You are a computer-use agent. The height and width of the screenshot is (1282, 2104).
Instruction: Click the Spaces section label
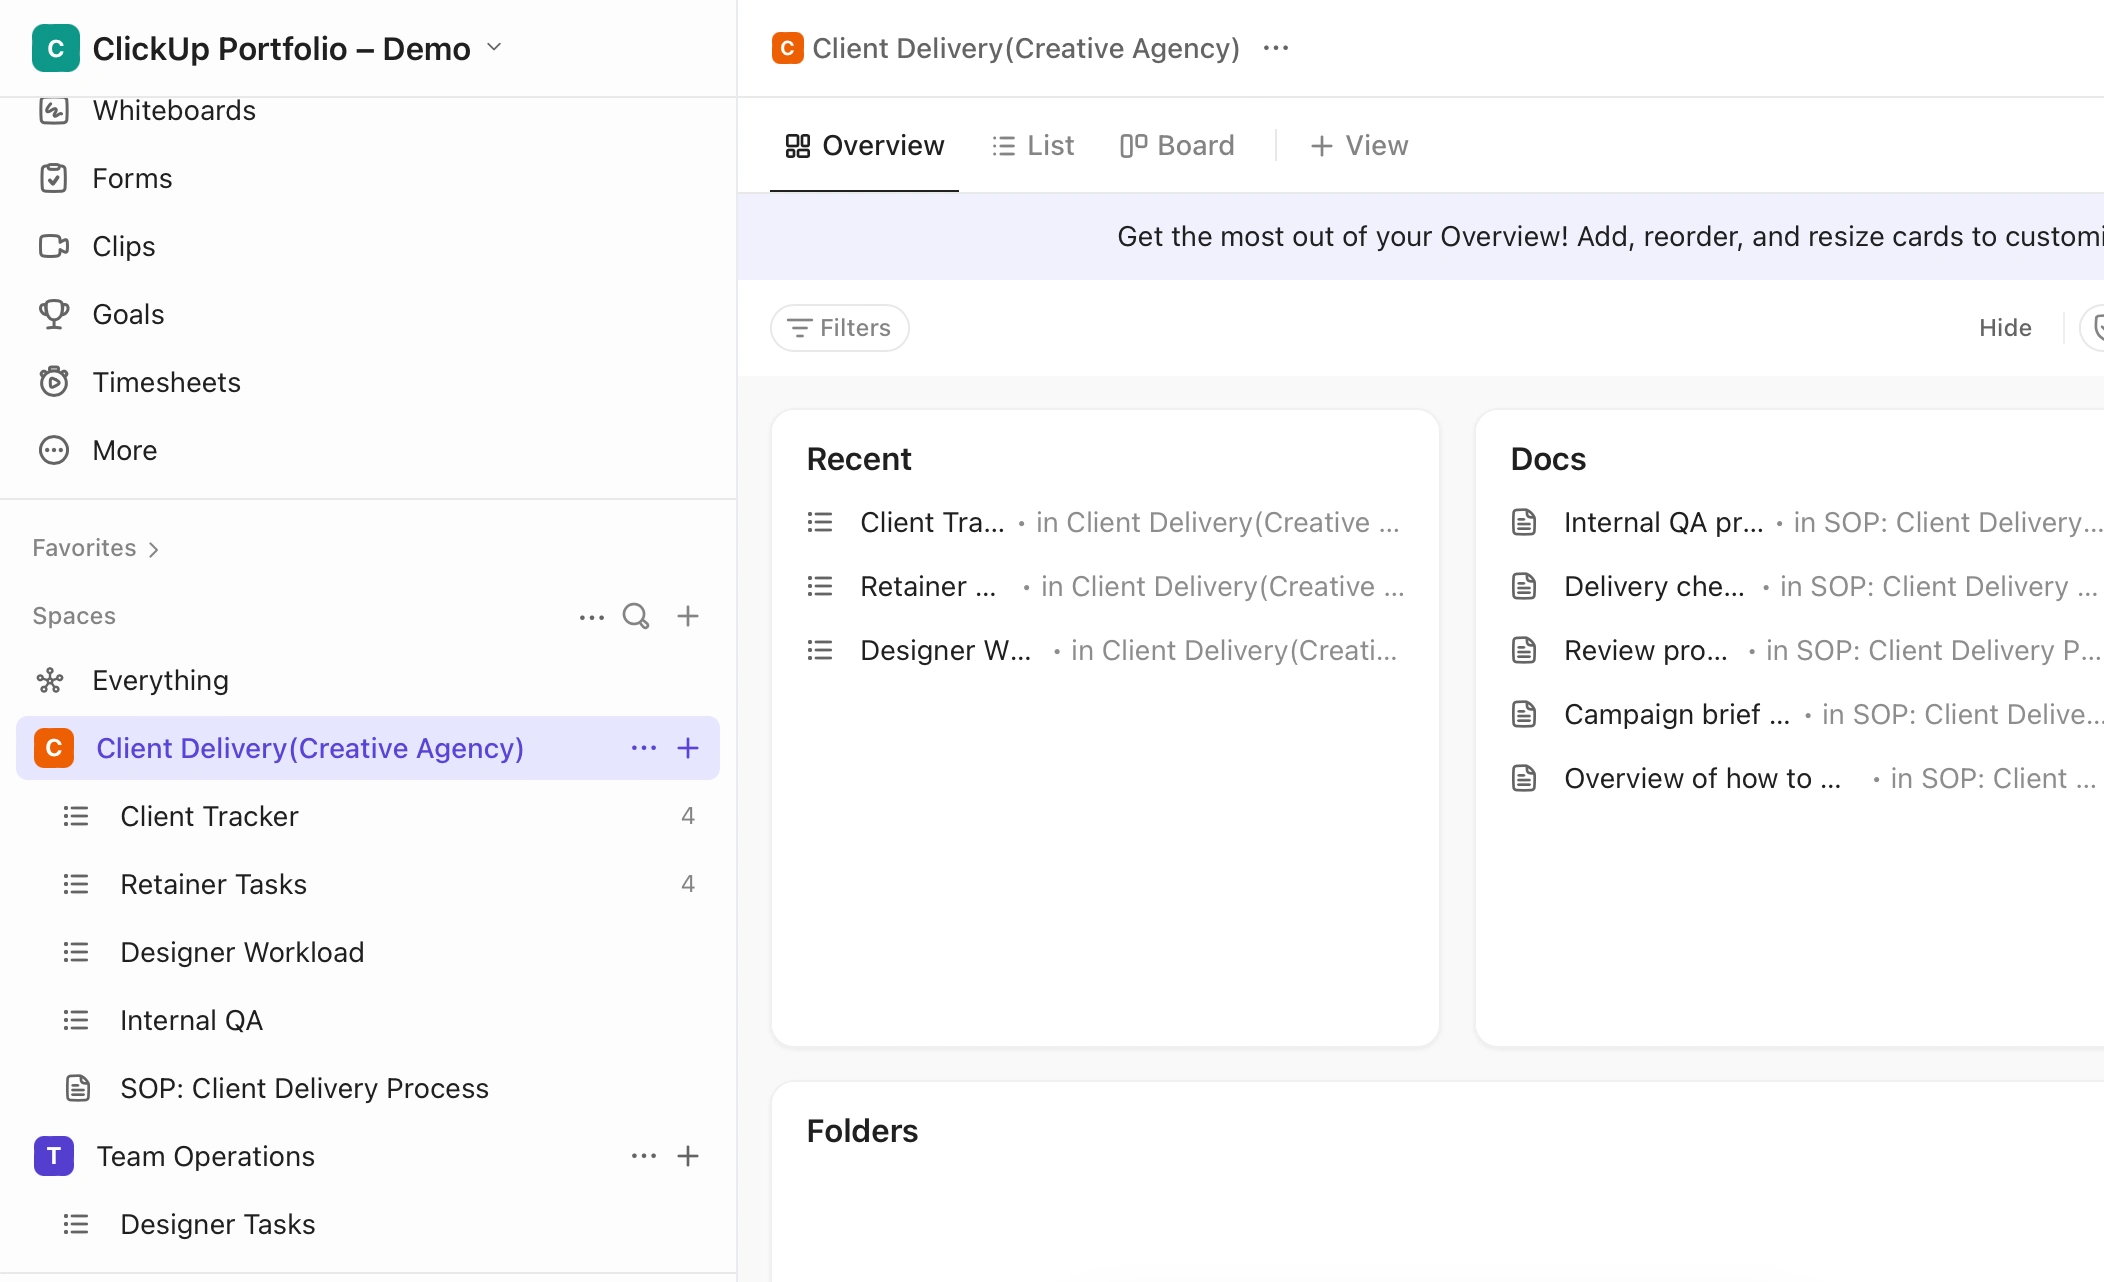point(74,616)
